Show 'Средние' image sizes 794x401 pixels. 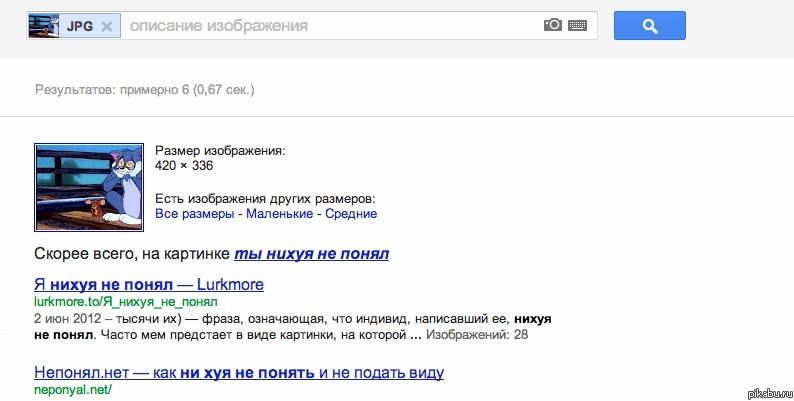(x=350, y=214)
